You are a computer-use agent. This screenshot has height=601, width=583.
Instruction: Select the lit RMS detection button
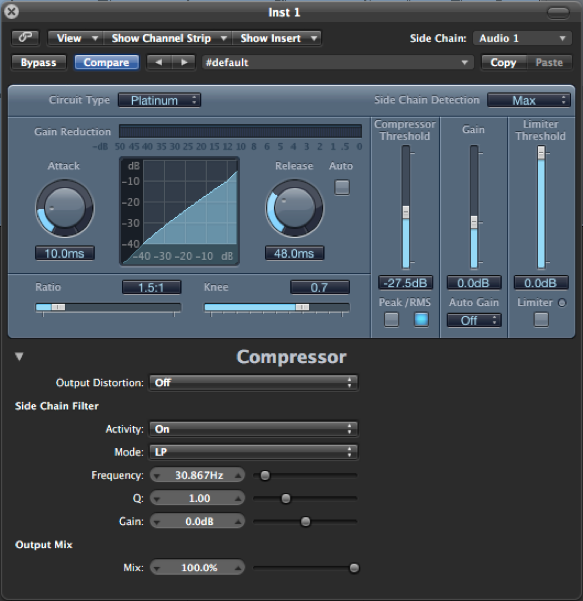click(421, 319)
